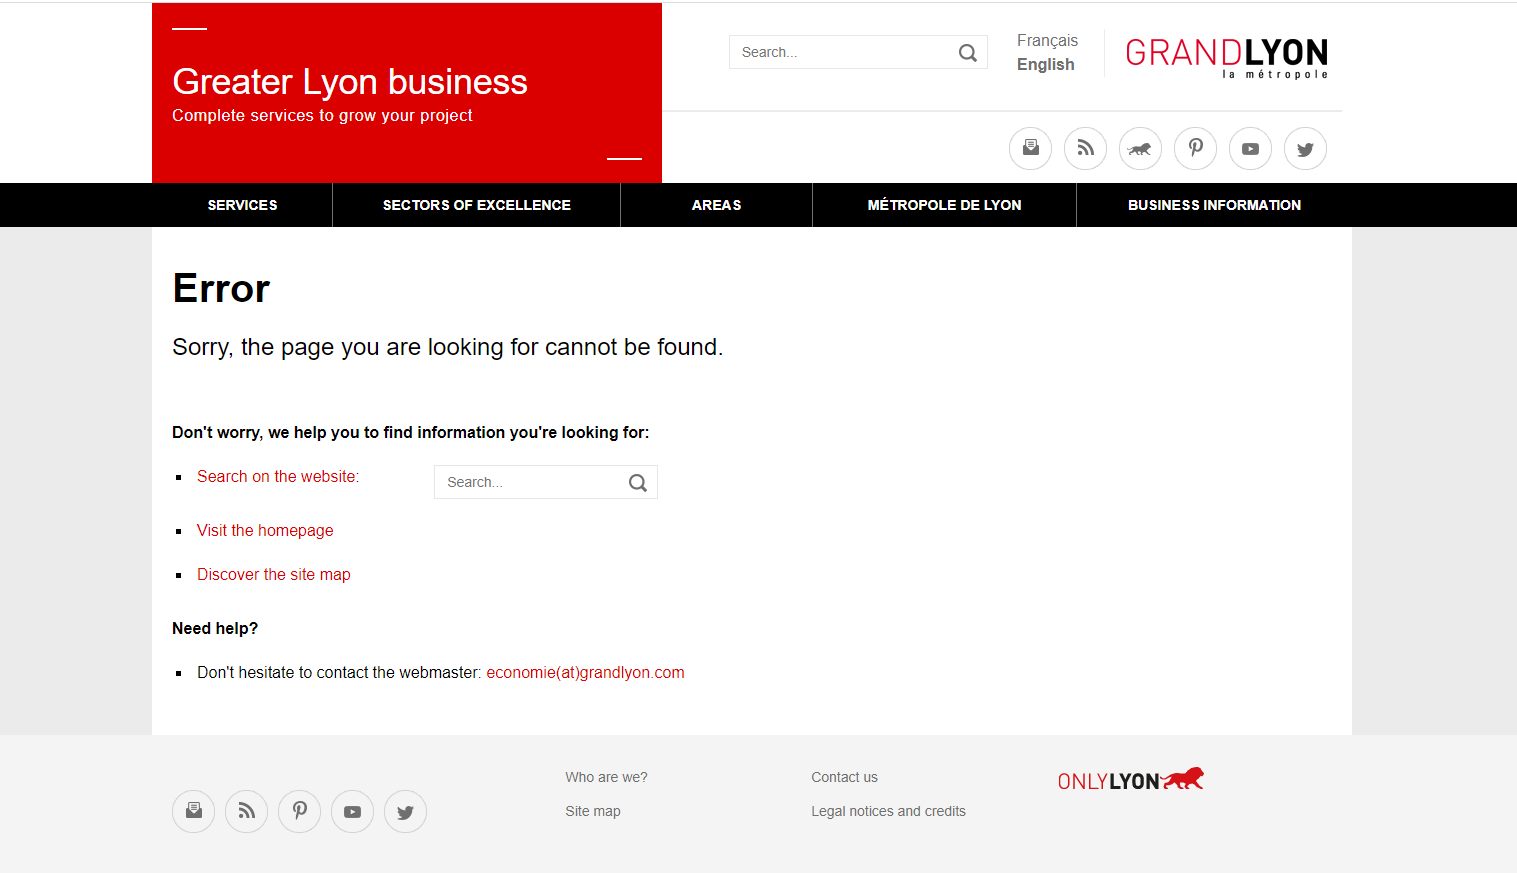
Task: Open the Services menu
Action: pyautogui.click(x=242, y=205)
